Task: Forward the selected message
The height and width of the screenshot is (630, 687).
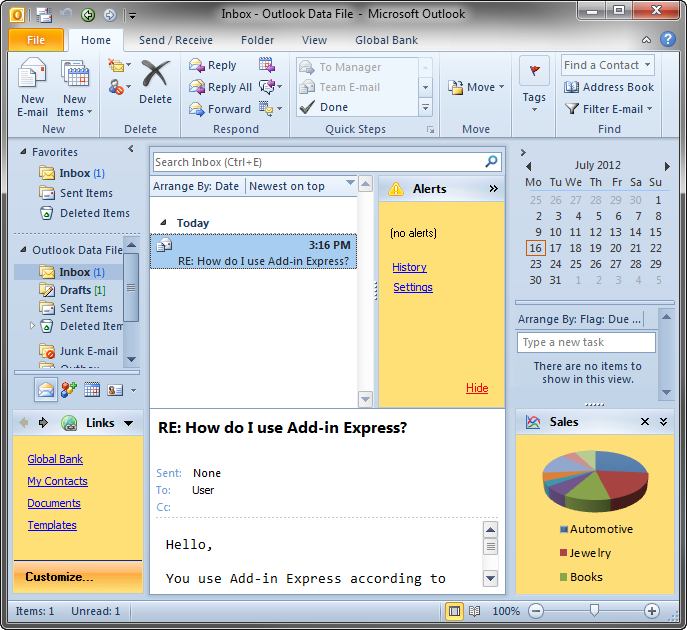Action: coord(220,109)
